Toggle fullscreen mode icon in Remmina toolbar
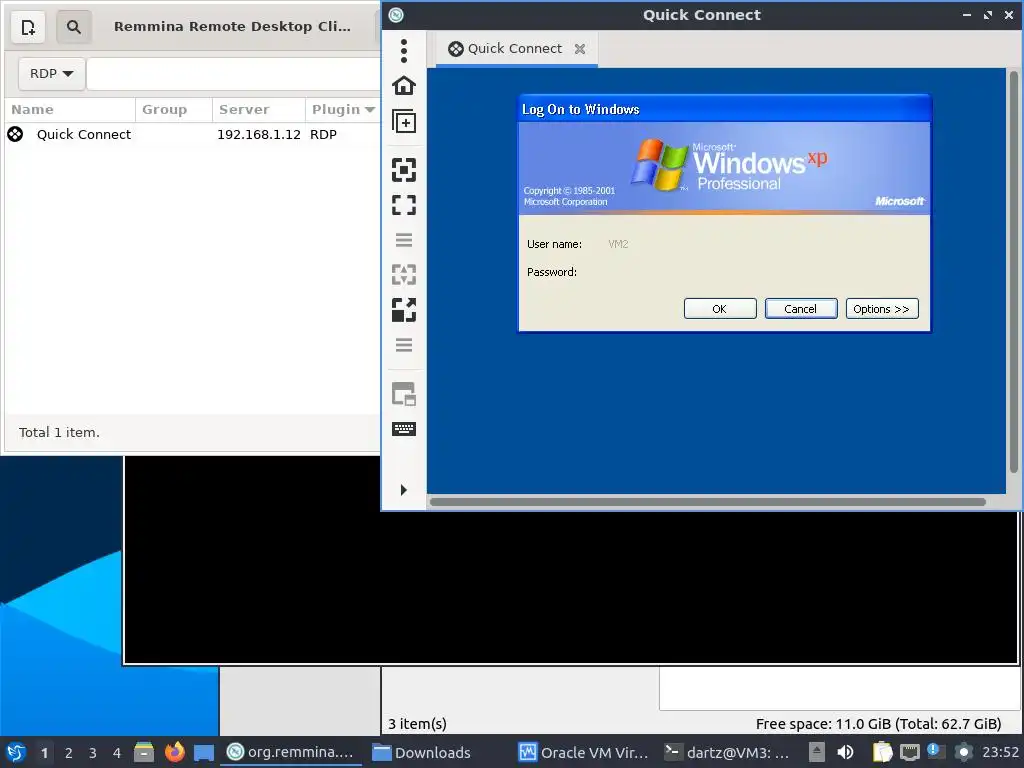The image size is (1024, 768). (404, 205)
